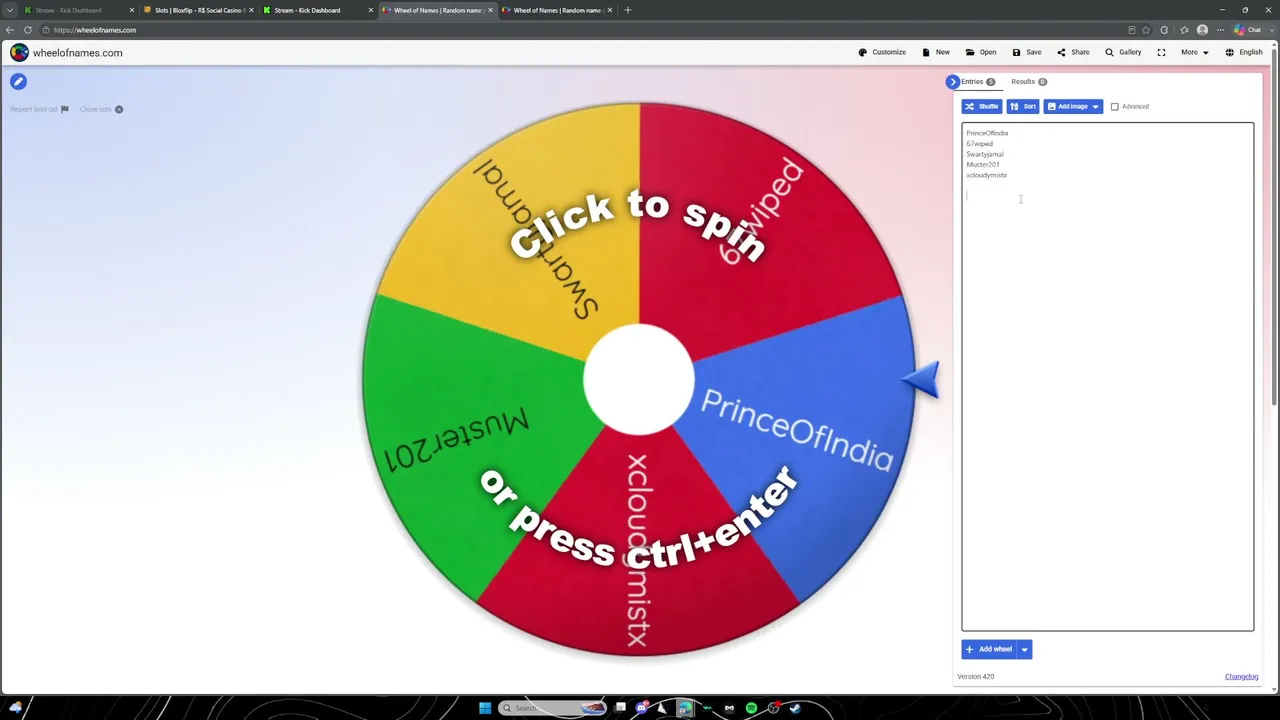Image resolution: width=1280 pixels, height=720 pixels.
Task: Open a new browser tab
Action: 627,10
